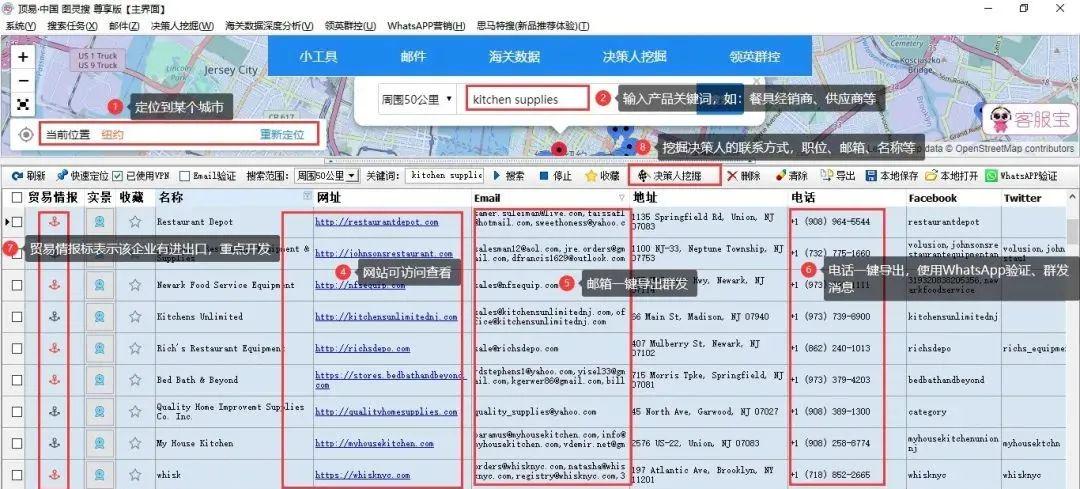
Task: Click the kitchen supplies map search field
Action: pyautogui.click(x=528, y=99)
